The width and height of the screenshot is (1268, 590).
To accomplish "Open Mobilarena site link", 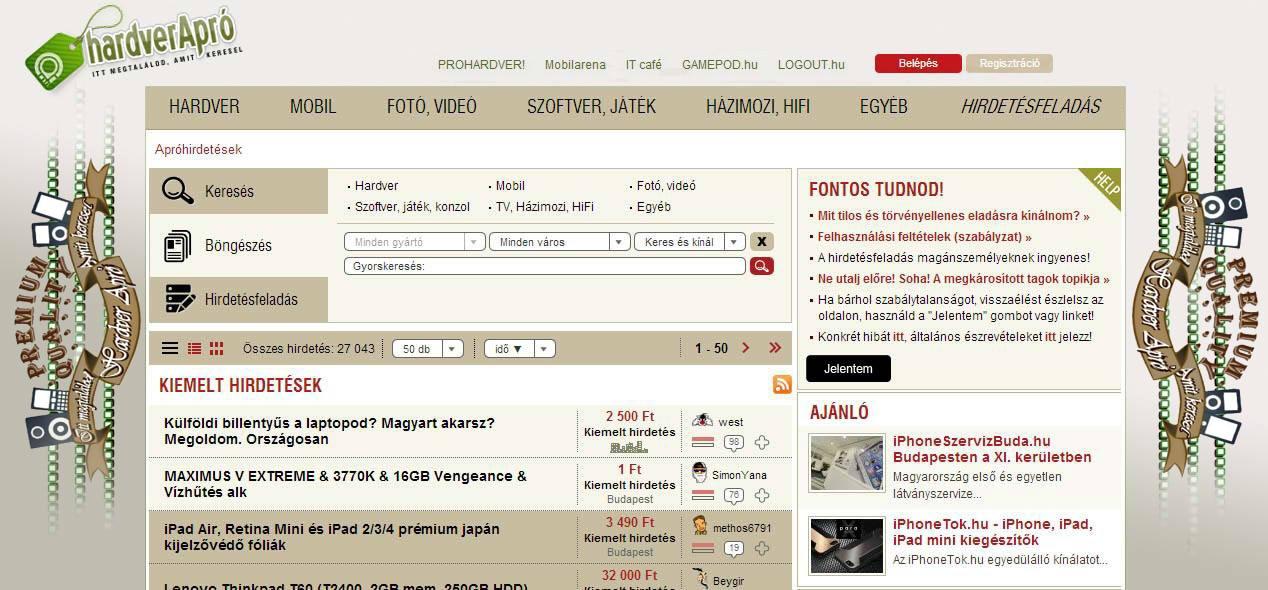I will [x=575, y=65].
